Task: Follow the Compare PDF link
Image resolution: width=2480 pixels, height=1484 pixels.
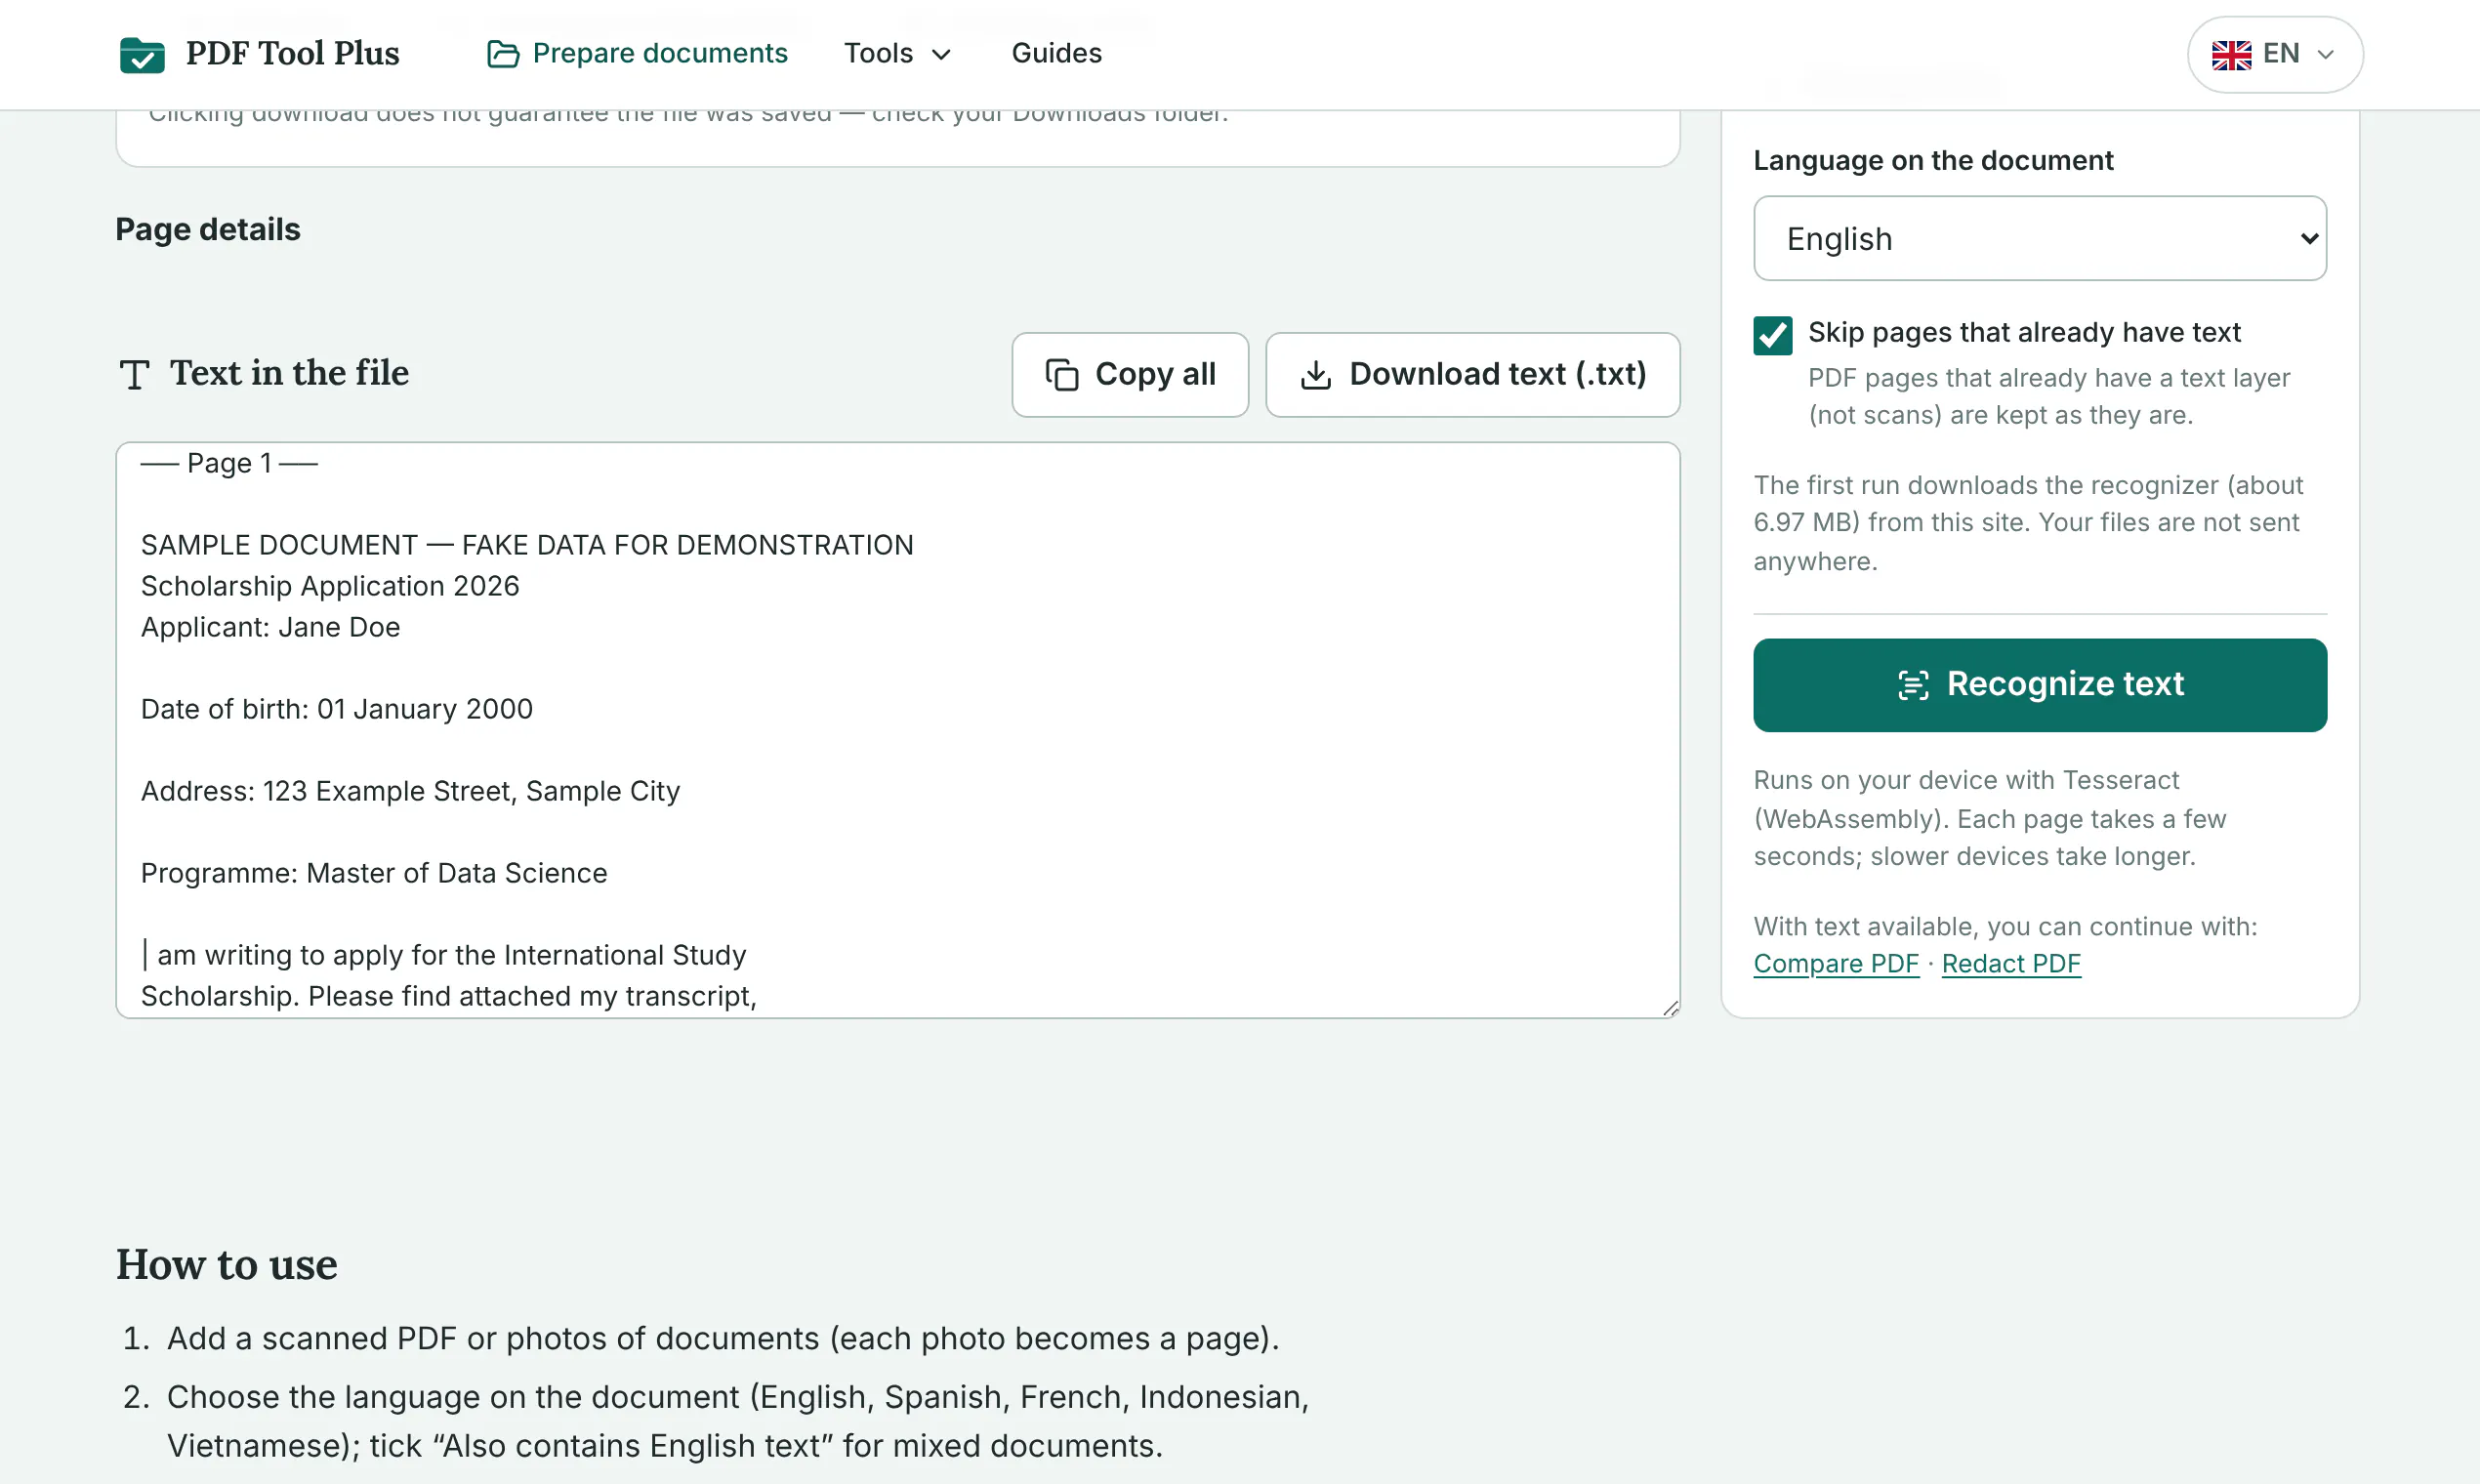Action: (1836, 963)
